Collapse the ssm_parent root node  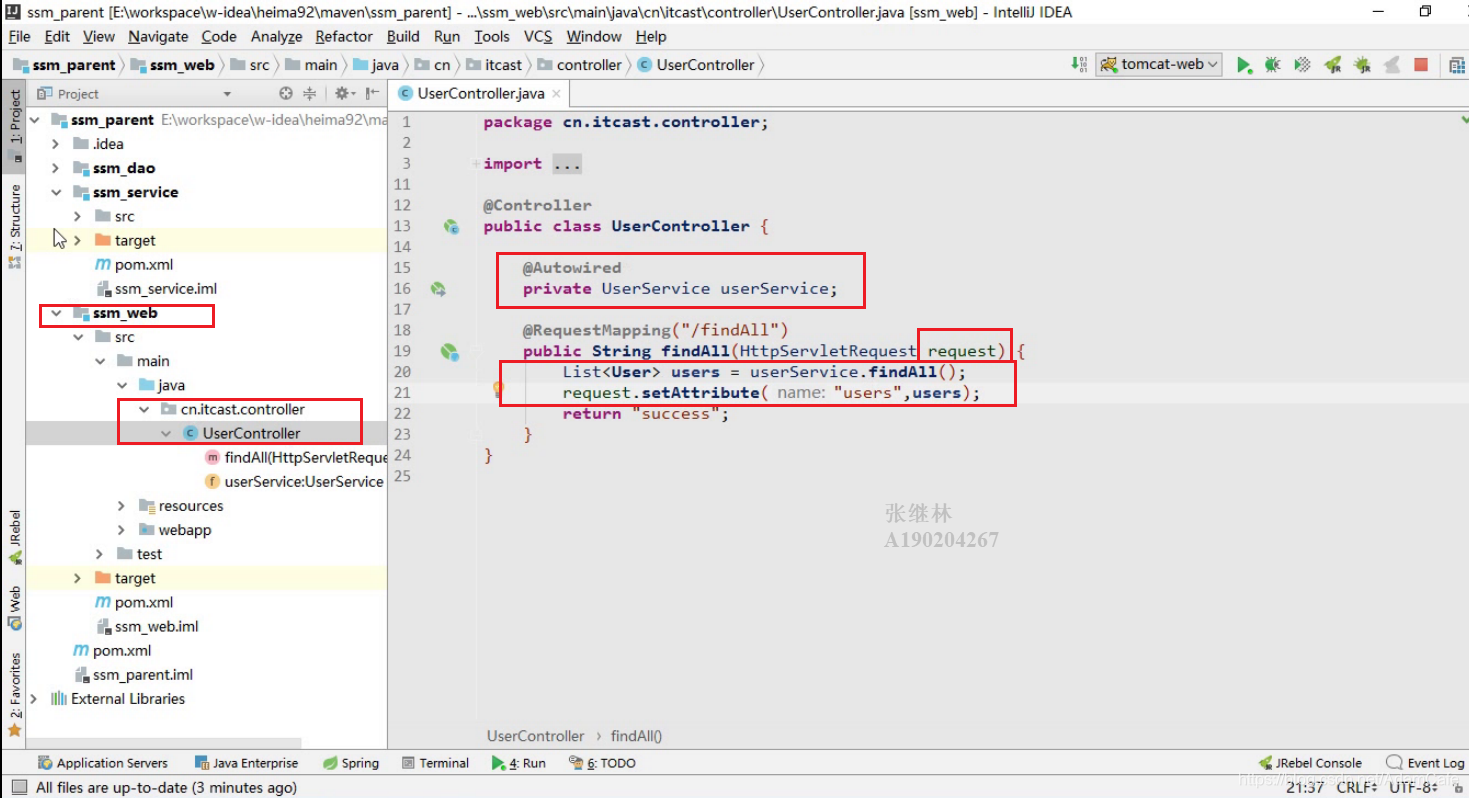(x=35, y=120)
